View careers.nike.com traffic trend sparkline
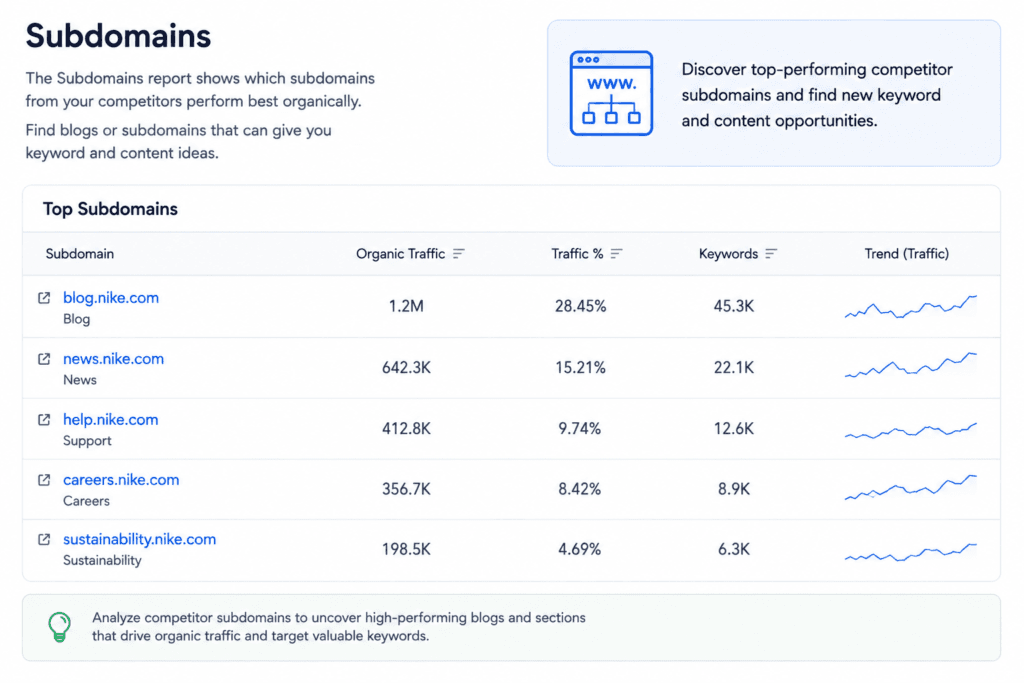 tap(910, 488)
